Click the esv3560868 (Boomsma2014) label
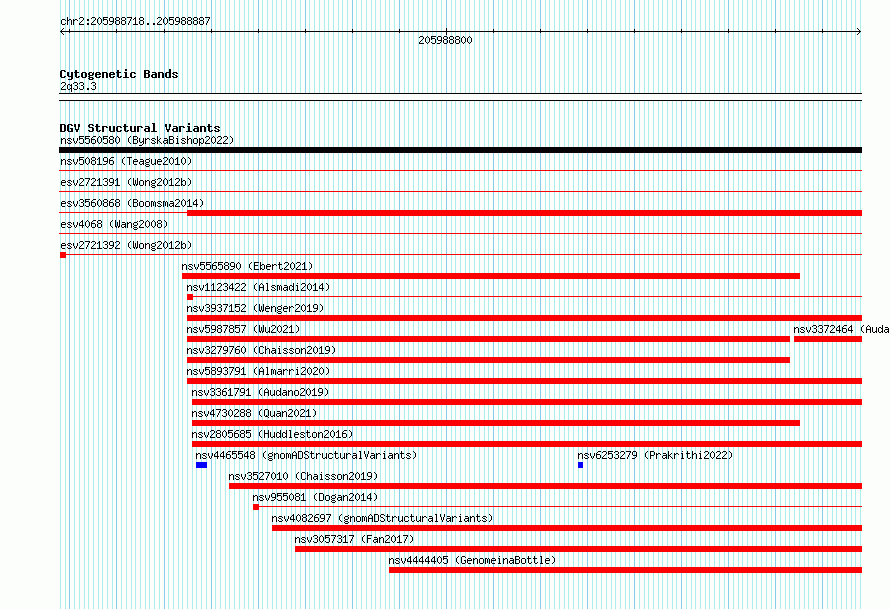This screenshot has height=609, width=890. tap(132, 203)
